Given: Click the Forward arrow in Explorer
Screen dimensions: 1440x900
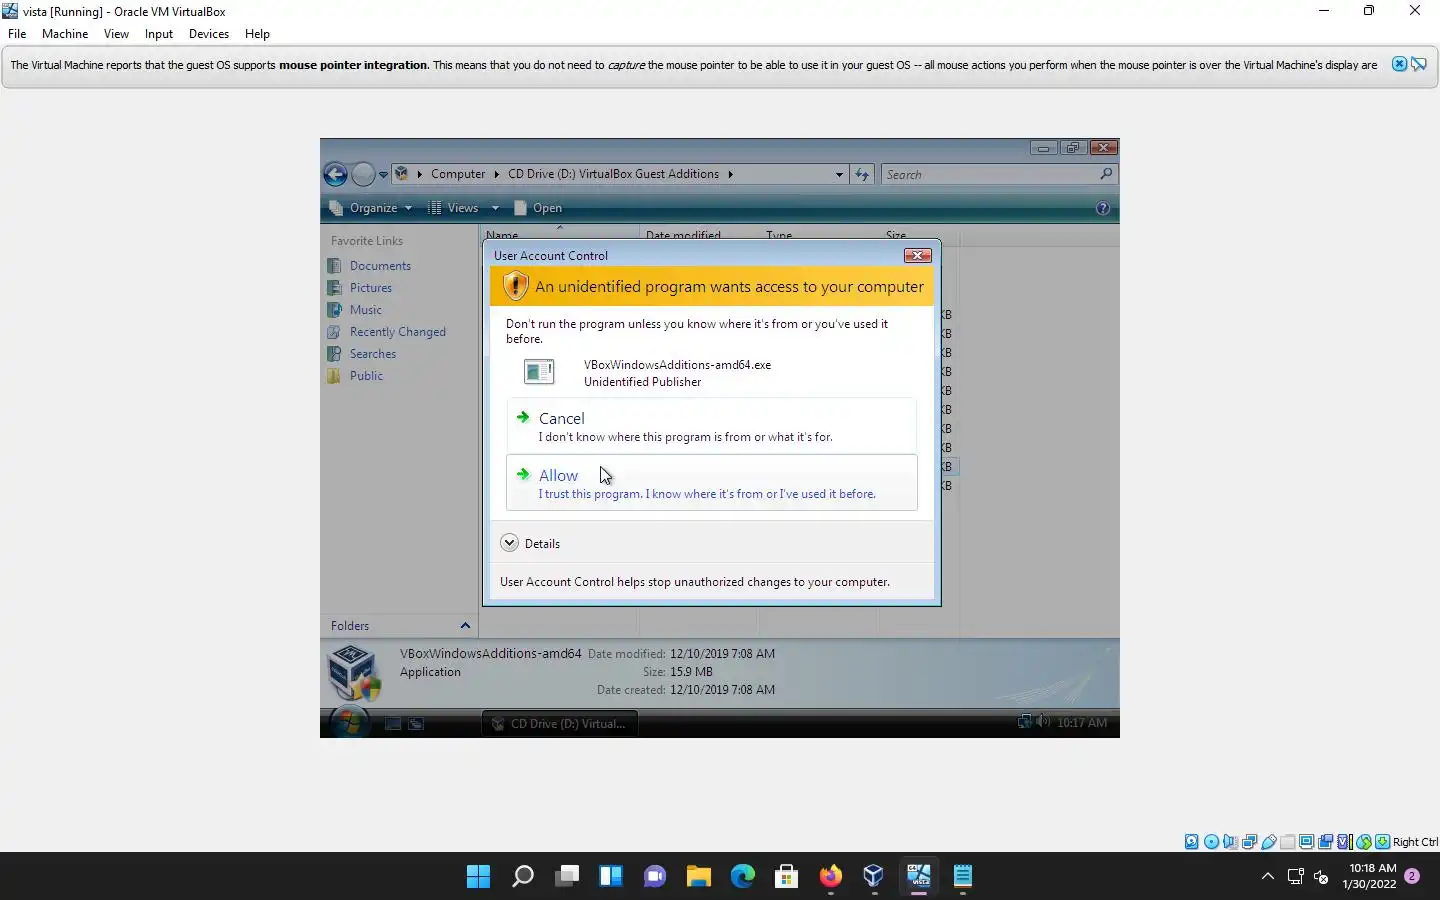Looking at the screenshot, I should (363, 174).
